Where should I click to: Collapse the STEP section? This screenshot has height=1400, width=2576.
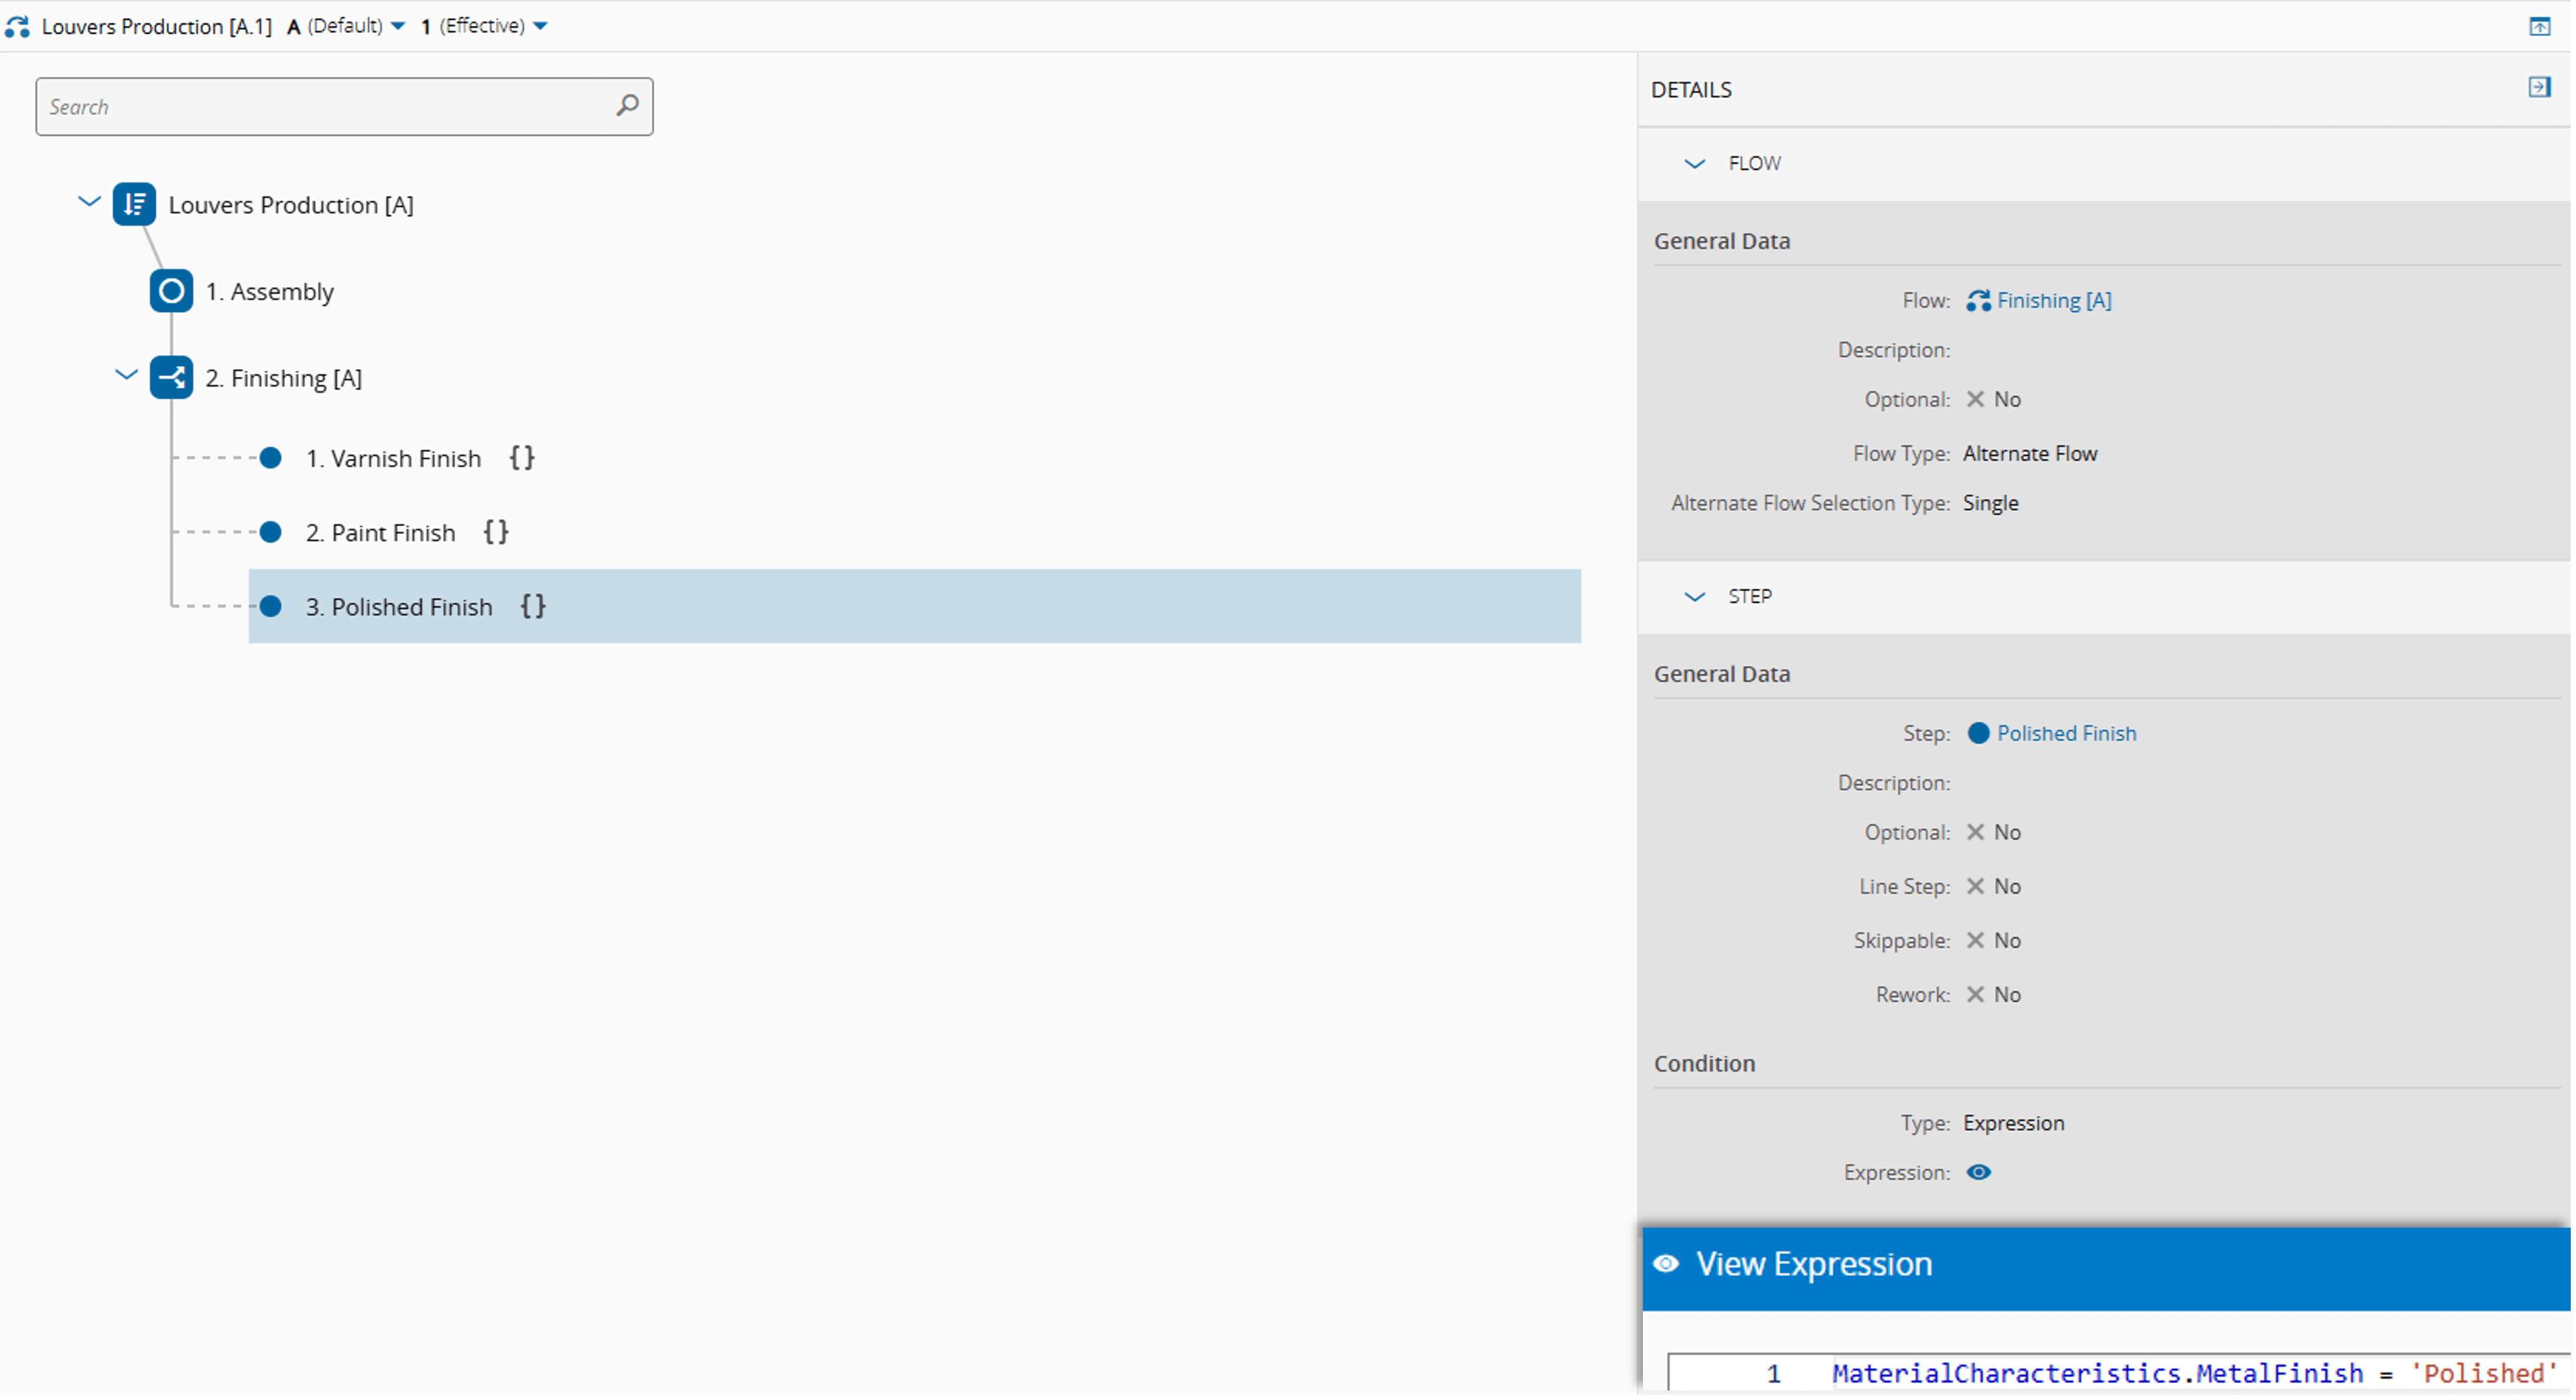coord(1694,596)
